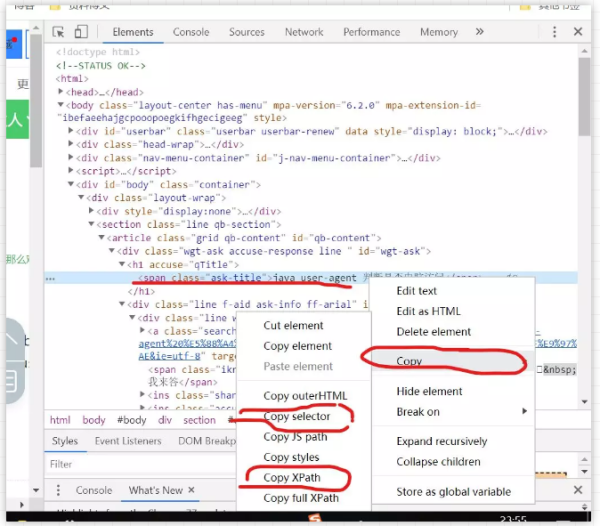Open the drawer Console tab
Screen dimensions: 600x526
(x=94, y=490)
